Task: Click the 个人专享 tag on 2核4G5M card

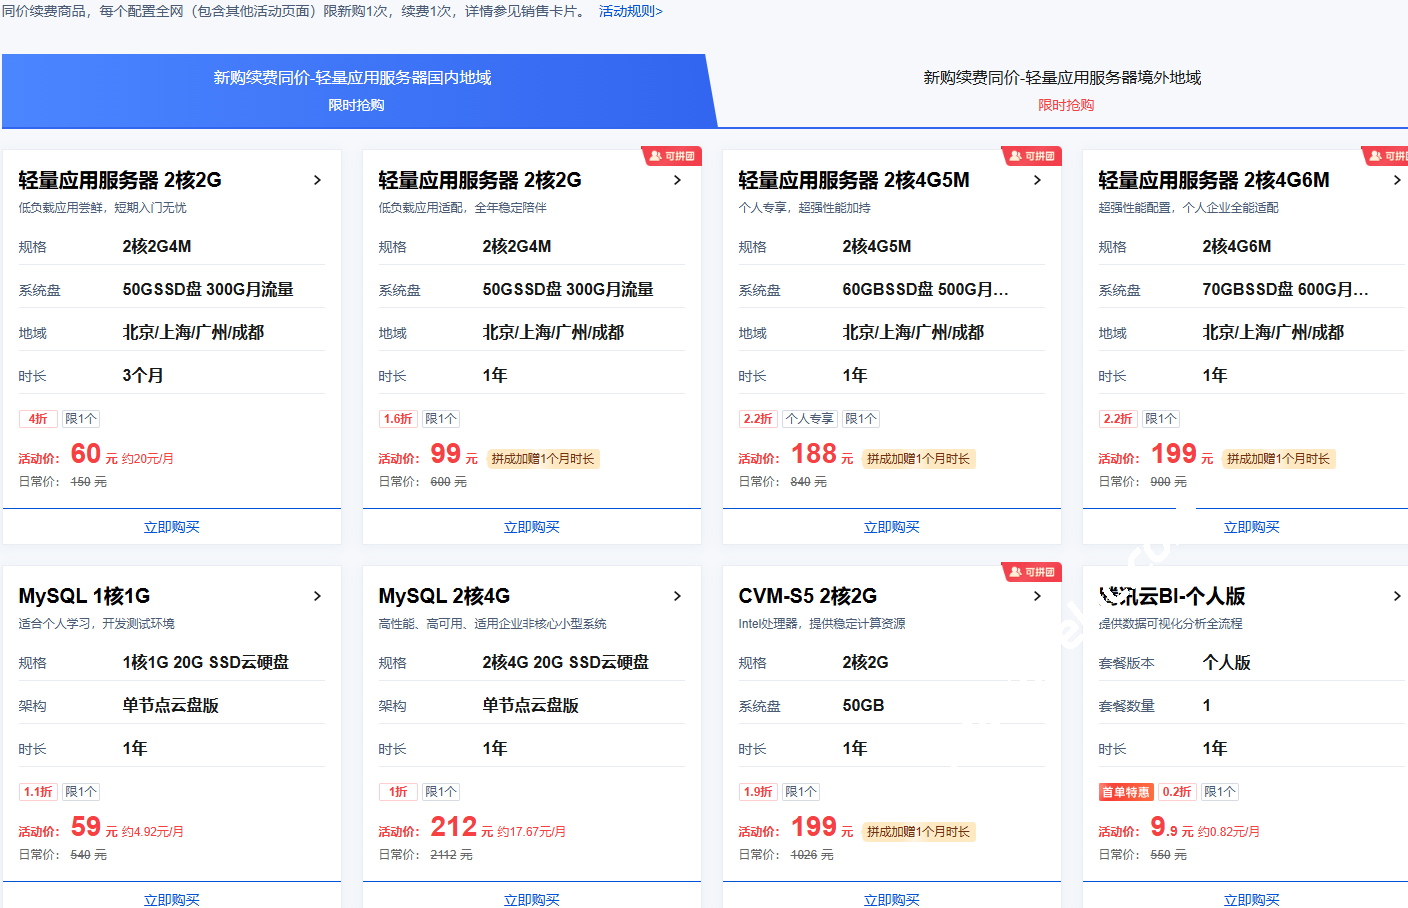Action: tap(809, 419)
